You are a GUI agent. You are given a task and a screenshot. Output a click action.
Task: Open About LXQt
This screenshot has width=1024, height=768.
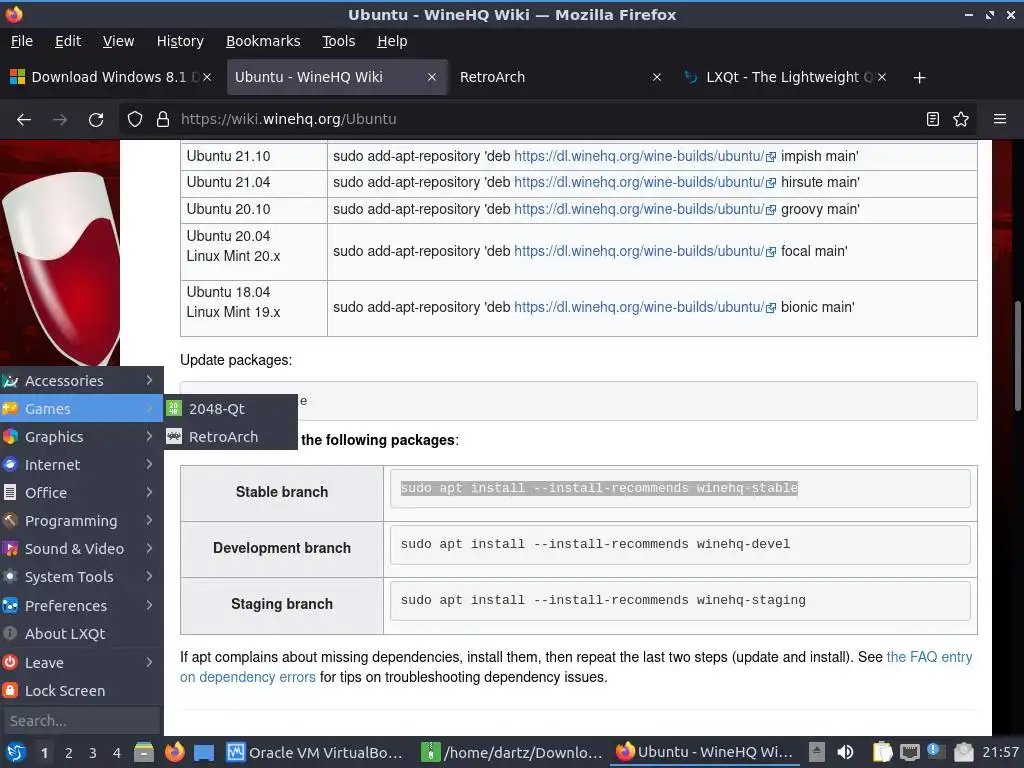[82, 634]
